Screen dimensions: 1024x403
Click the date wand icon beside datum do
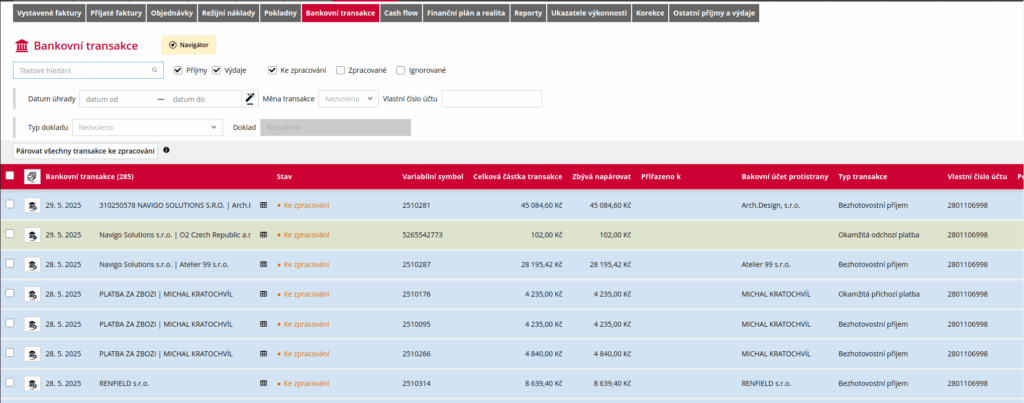tap(249, 99)
